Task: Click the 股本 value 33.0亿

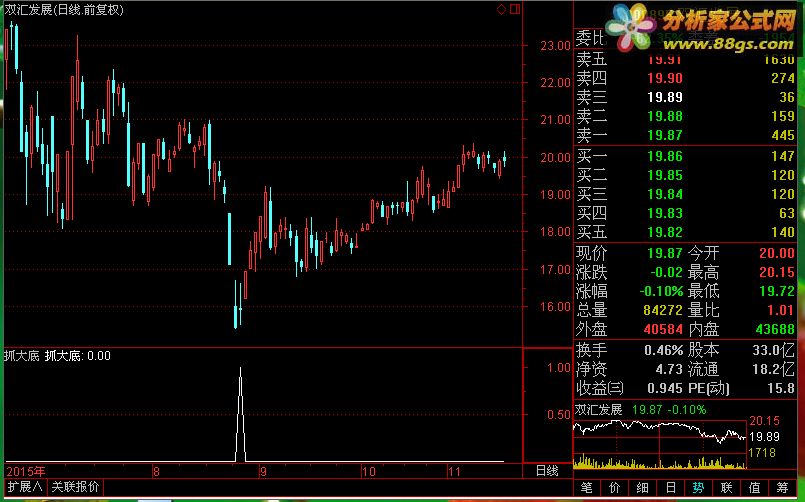Action: [774, 350]
